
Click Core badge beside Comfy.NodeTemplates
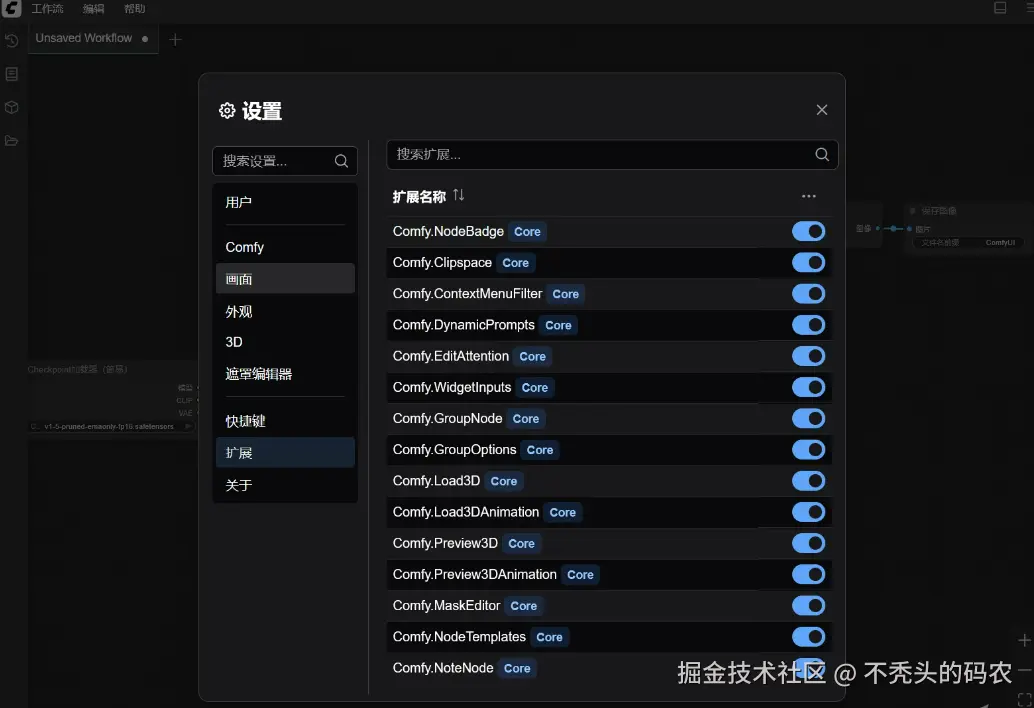[549, 637]
